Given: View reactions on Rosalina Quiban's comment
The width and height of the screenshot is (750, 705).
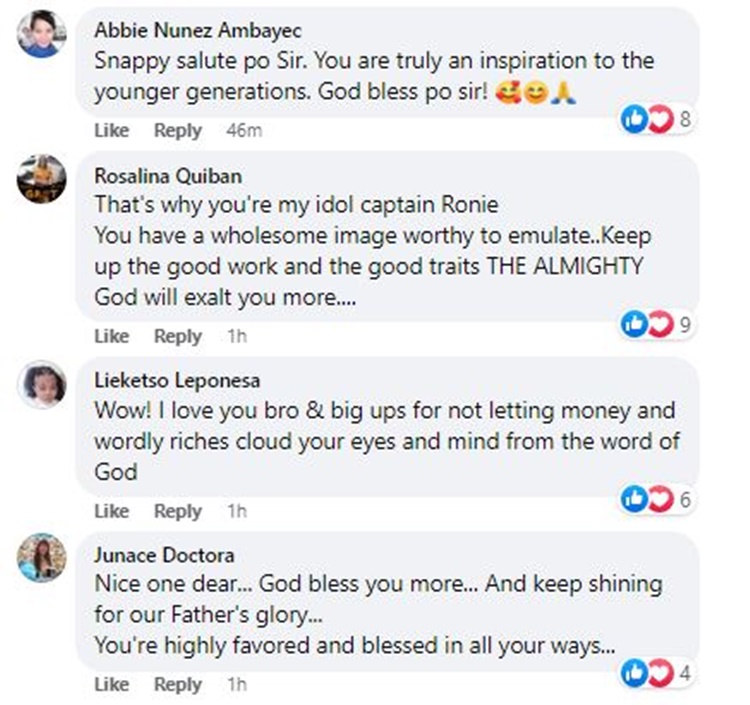Looking at the screenshot, I should tap(657, 323).
